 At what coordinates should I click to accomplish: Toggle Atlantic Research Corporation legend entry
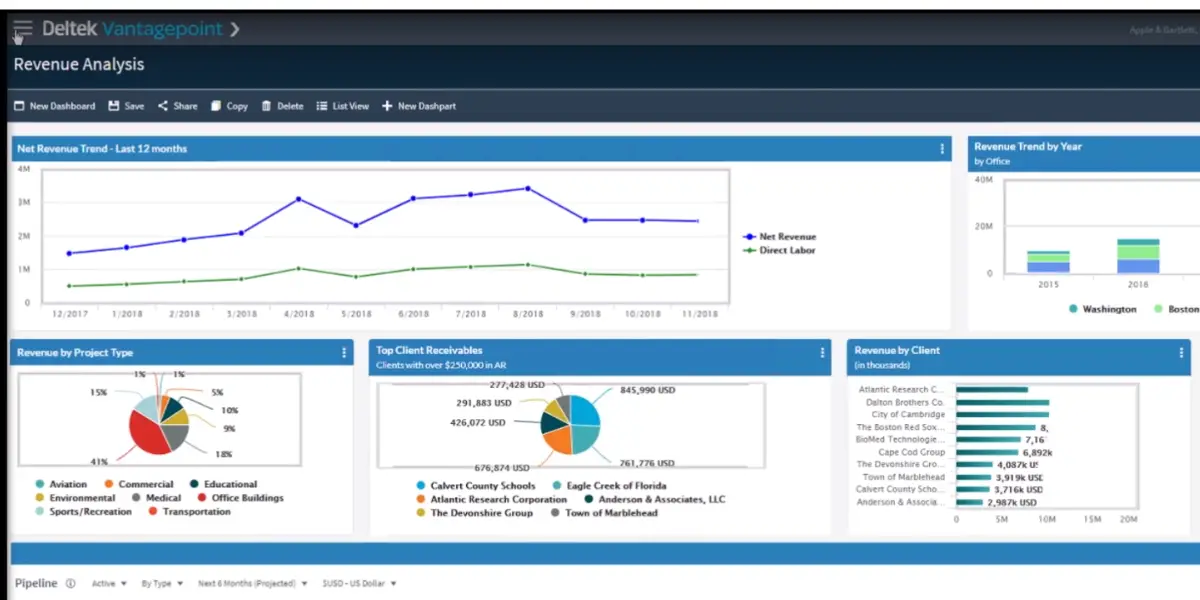(x=491, y=499)
